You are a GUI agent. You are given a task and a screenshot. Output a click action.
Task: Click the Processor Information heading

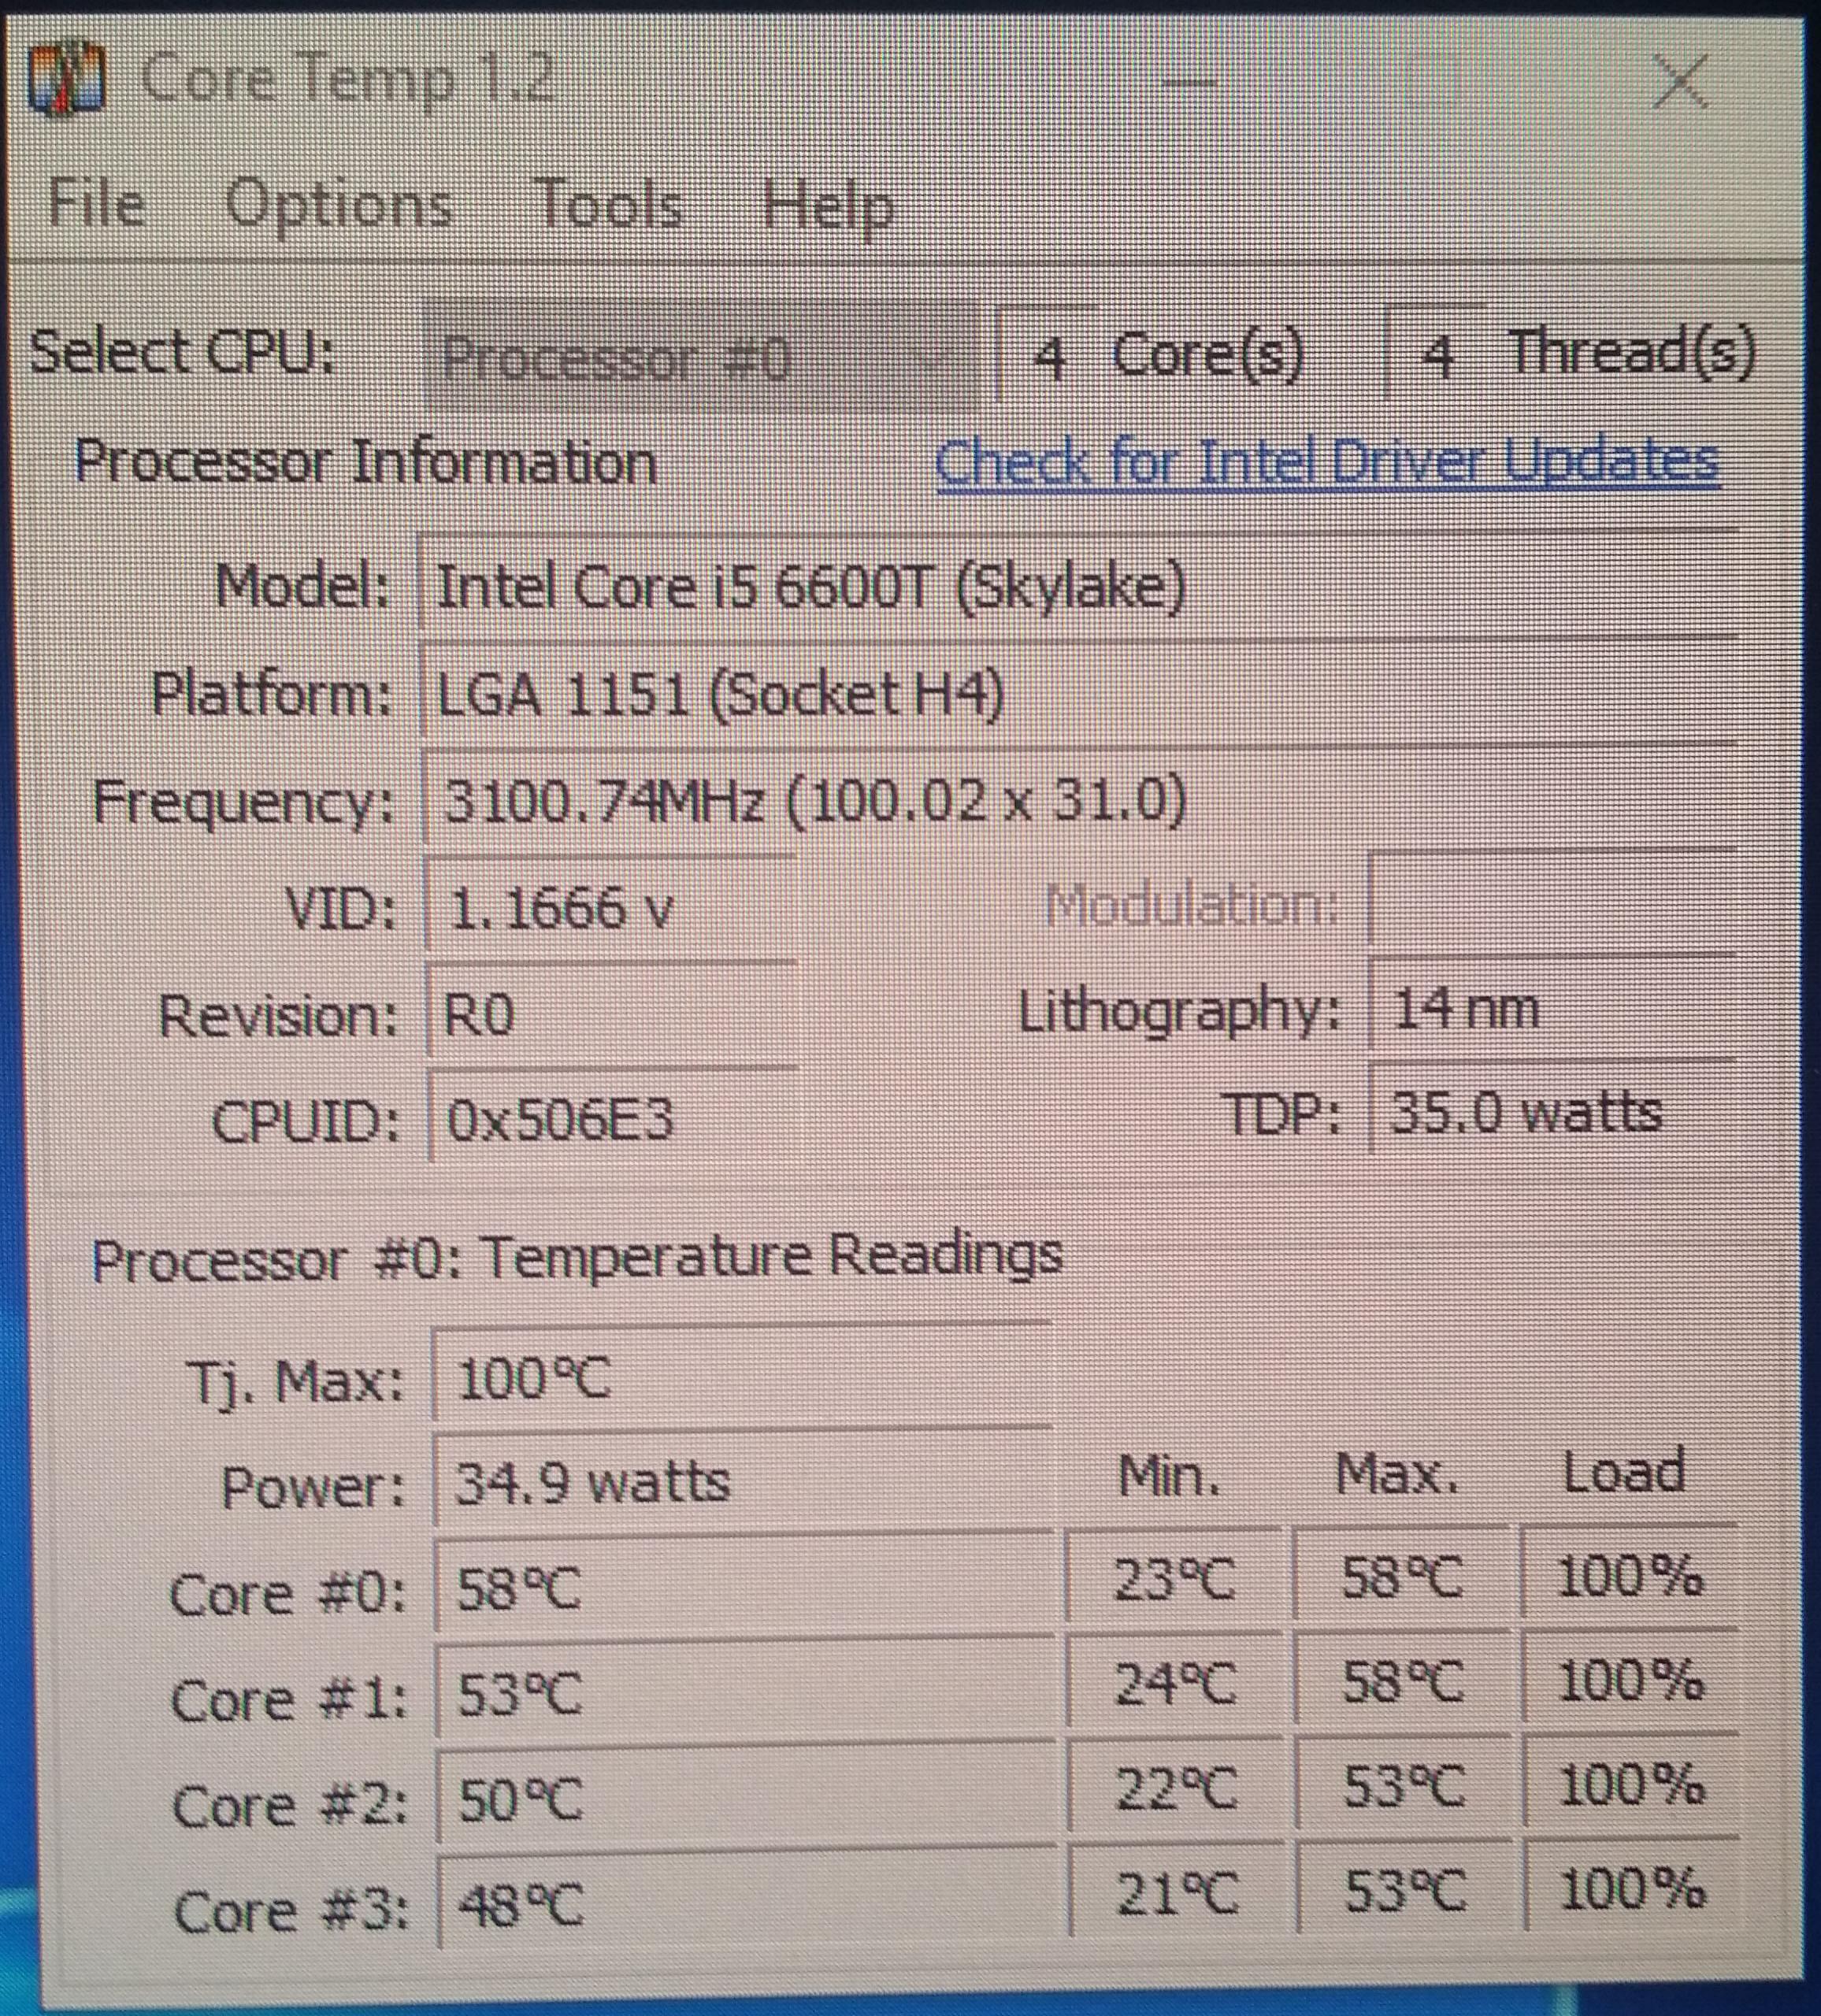pos(365,463)
